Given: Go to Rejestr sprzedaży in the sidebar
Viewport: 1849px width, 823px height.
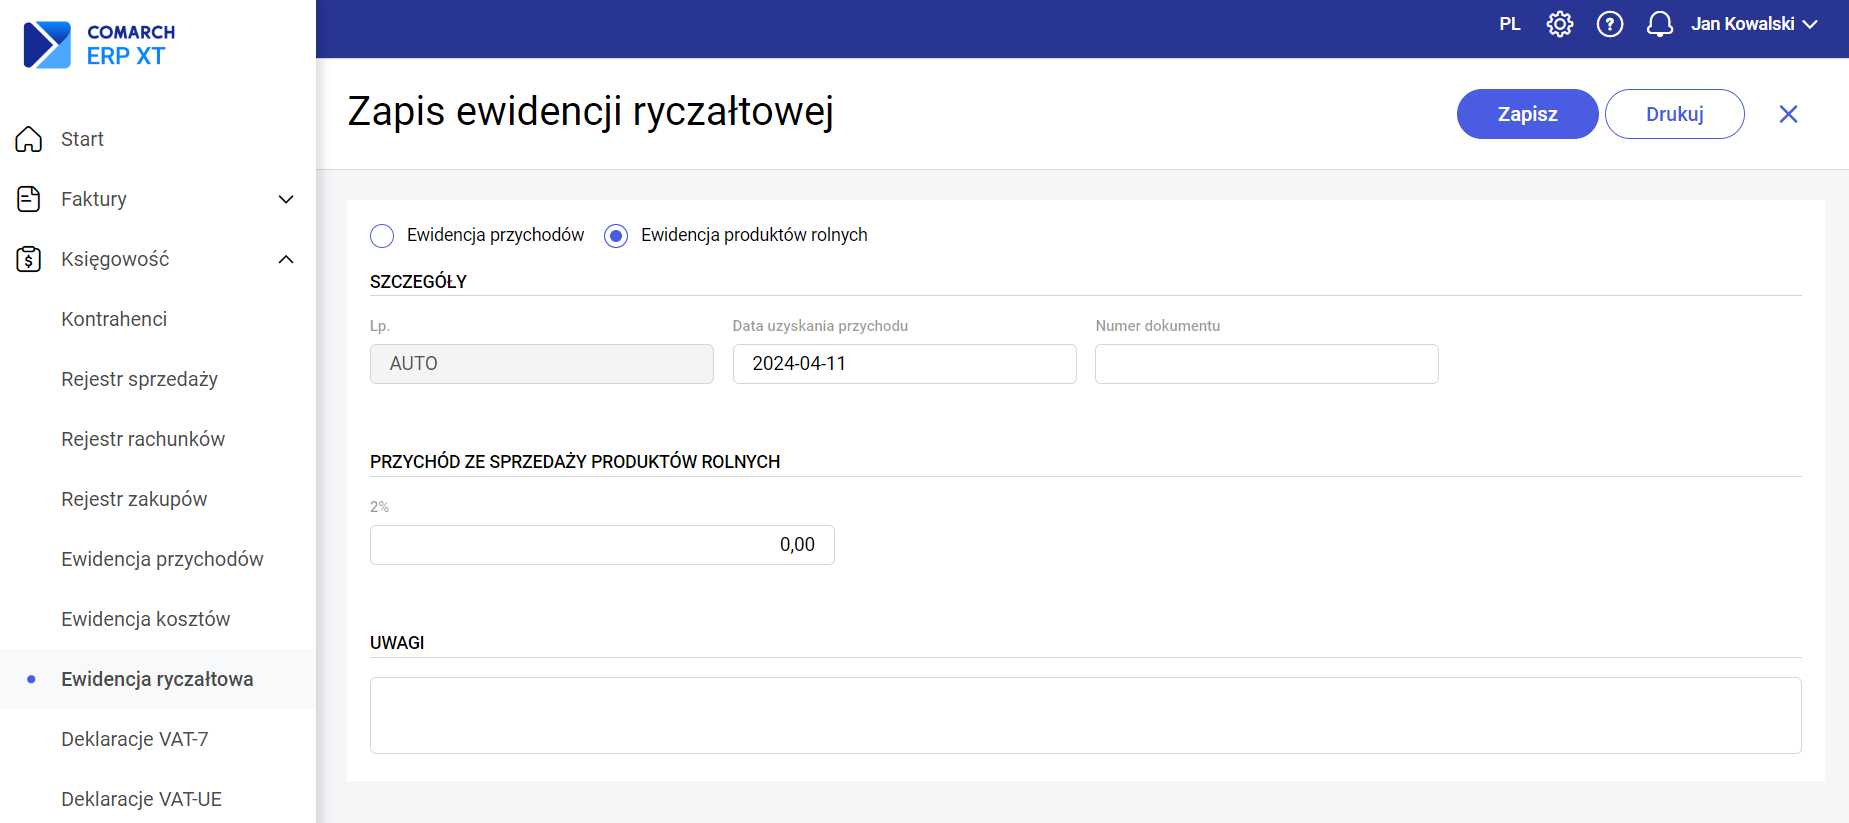Looking at the screenshot, I should click(x=139, y=379).
